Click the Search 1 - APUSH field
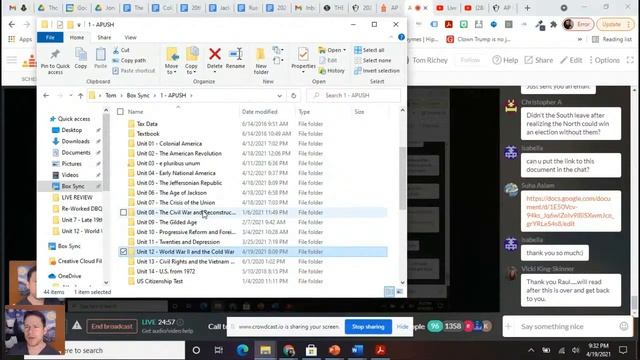Image resolution: width=640 pixels, height=360 pixels. (353, 96)
